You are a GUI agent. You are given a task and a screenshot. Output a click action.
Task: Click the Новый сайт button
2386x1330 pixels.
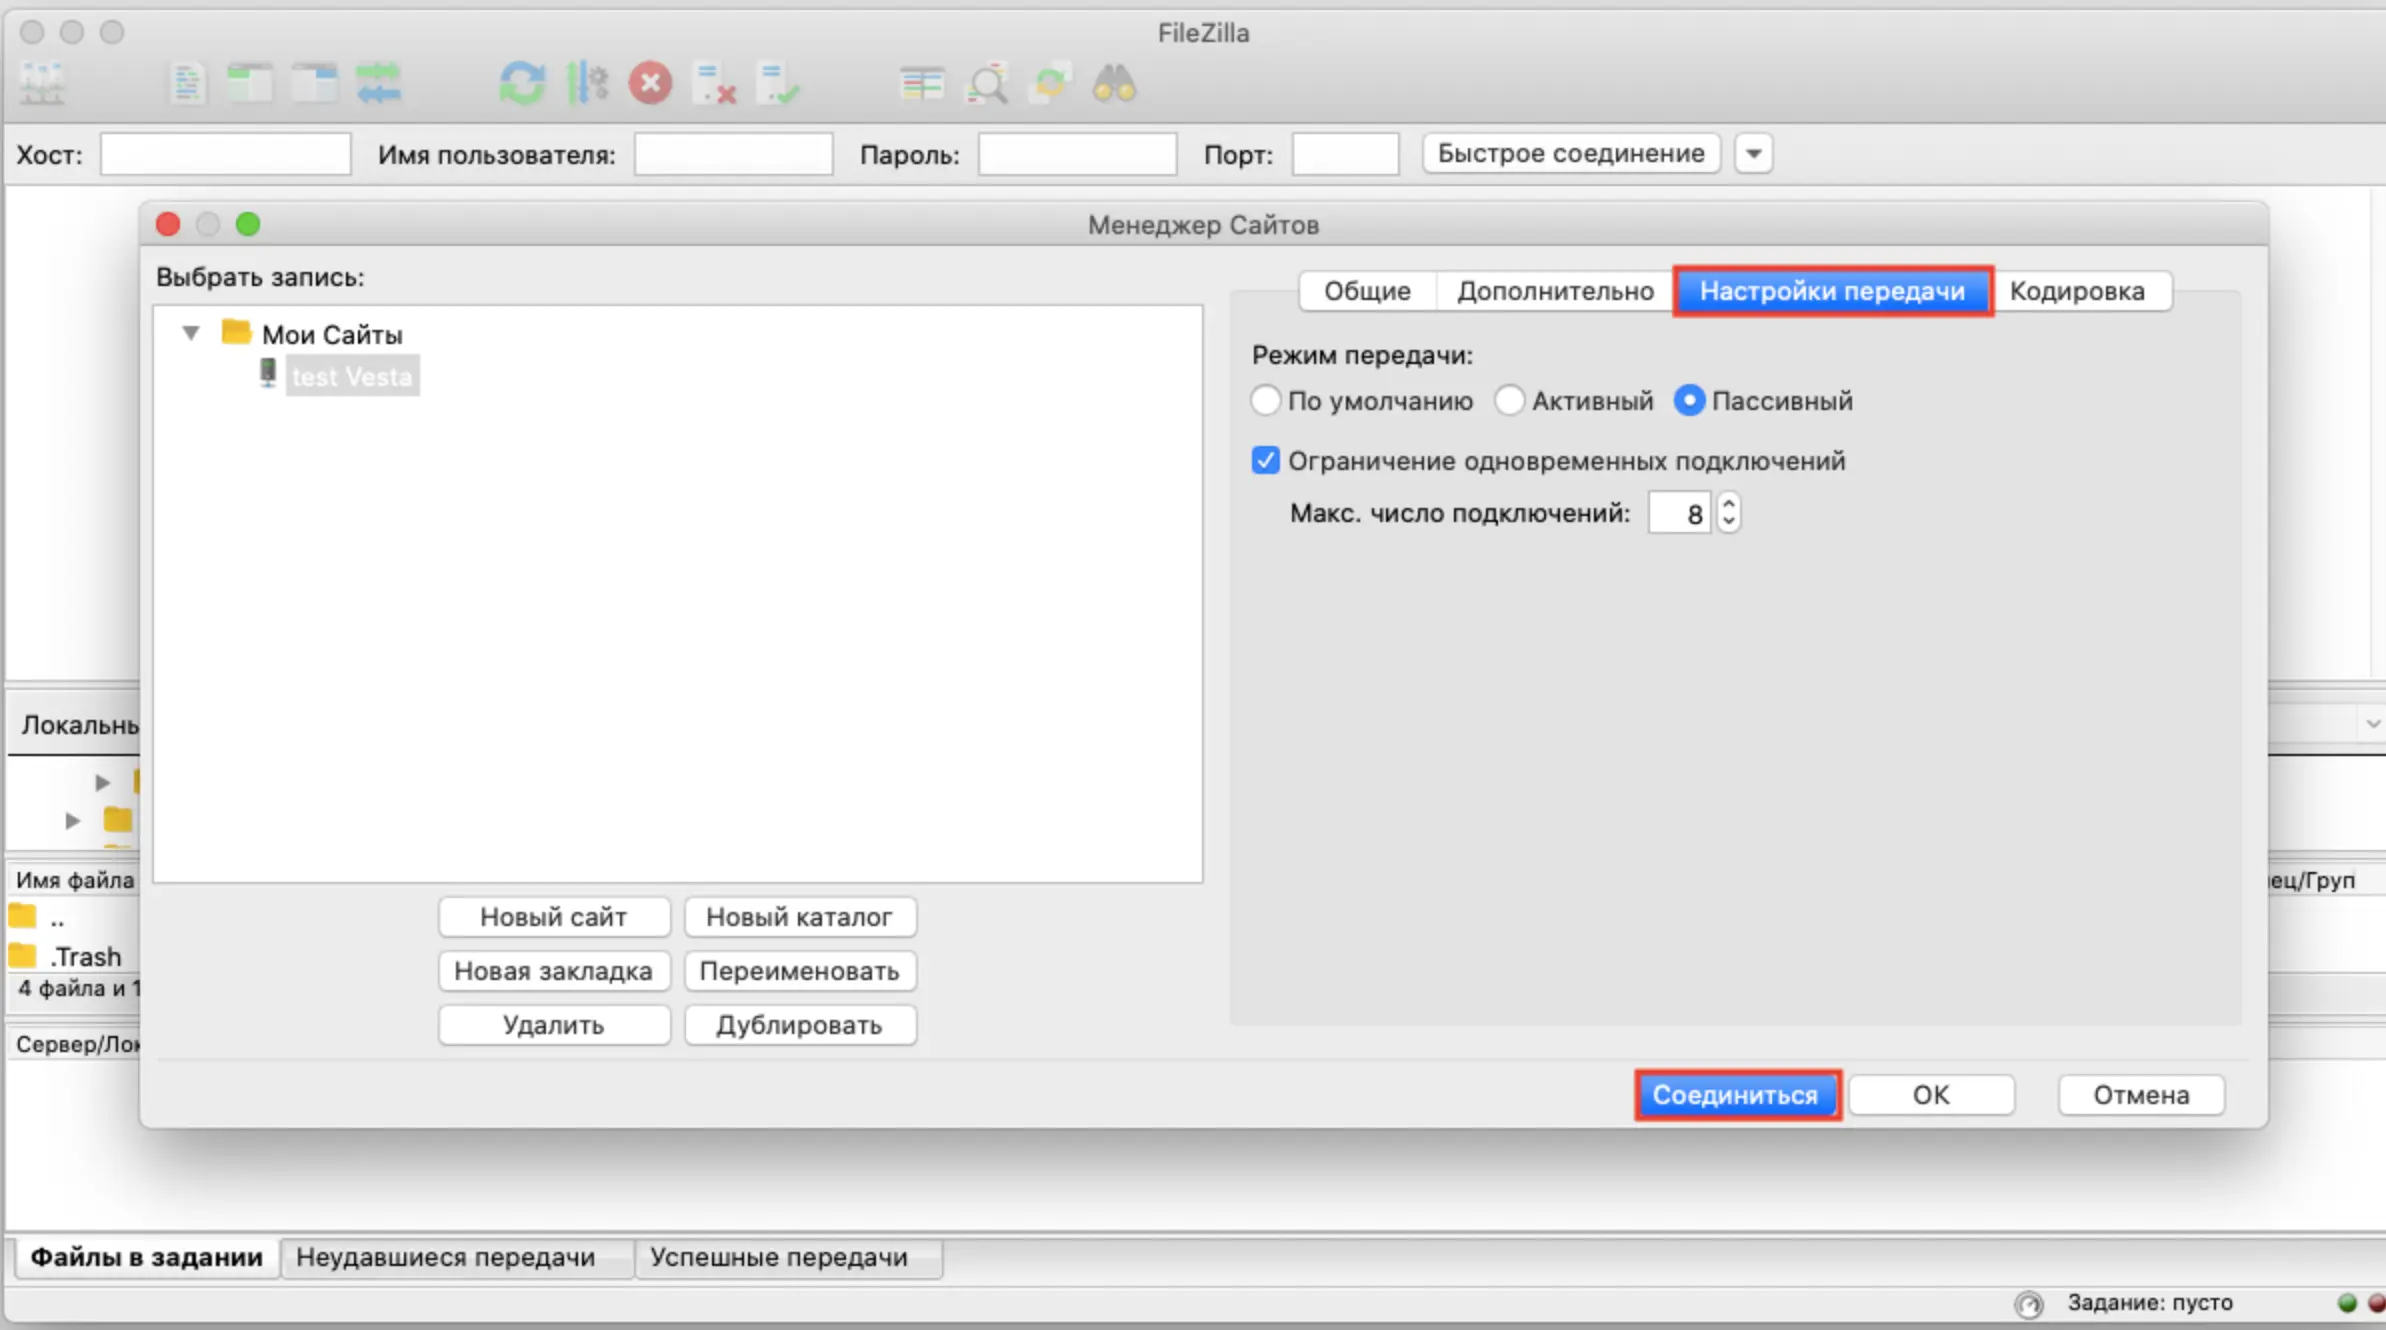click(553, 917)
